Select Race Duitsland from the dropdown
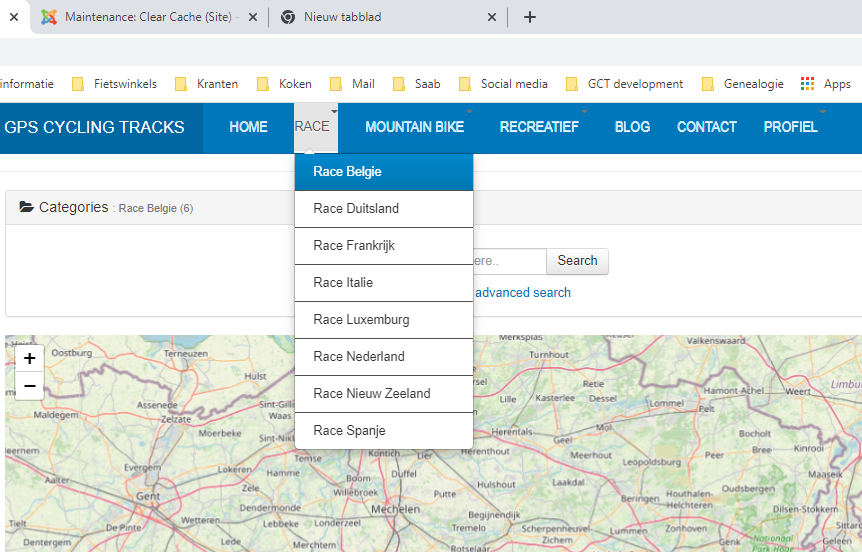This screenshot has width=862, height=552. tap(356, 209)
